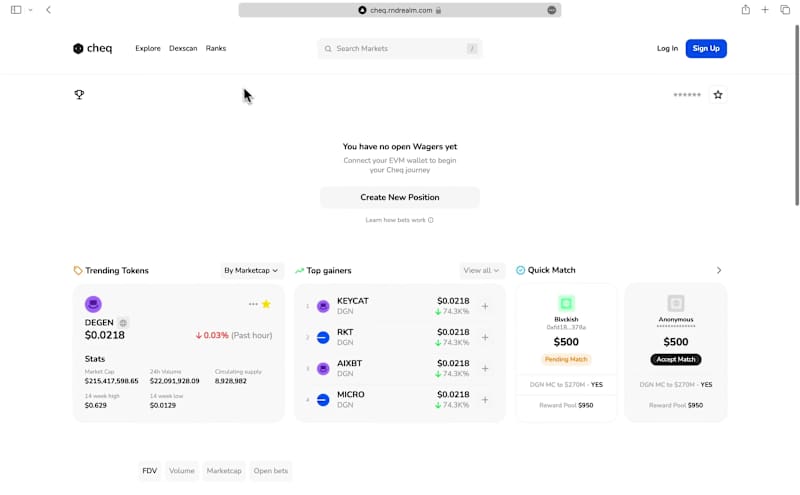This screenshot has height=495, width=800.
Task: Open the View all dropdown
Action: (481, 270)
